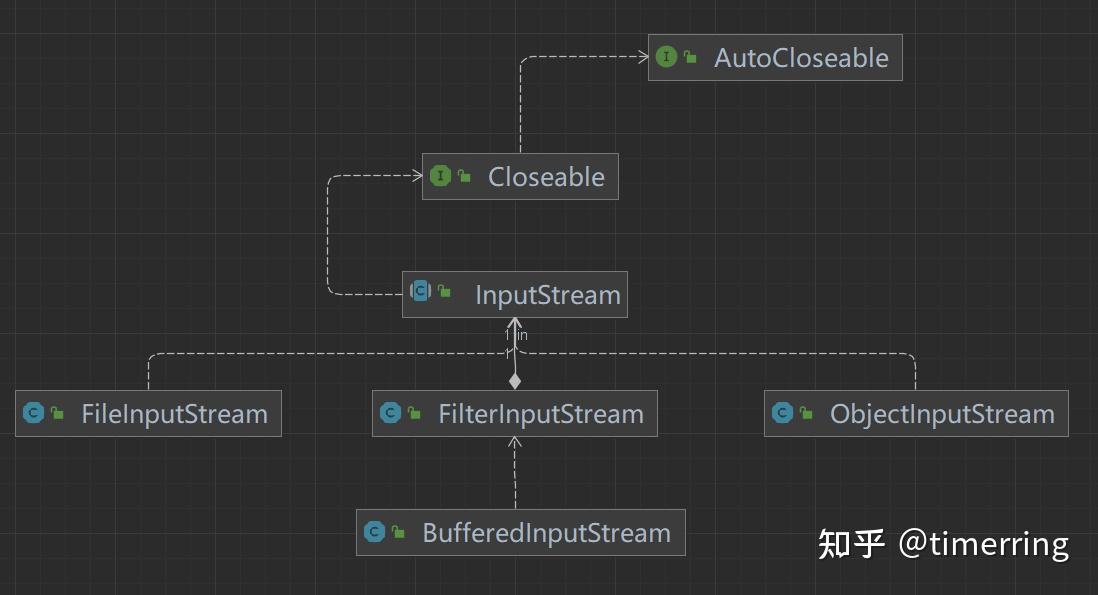Select the BufferedInputStream class node

pyautogui.click(x=521, y=533)
